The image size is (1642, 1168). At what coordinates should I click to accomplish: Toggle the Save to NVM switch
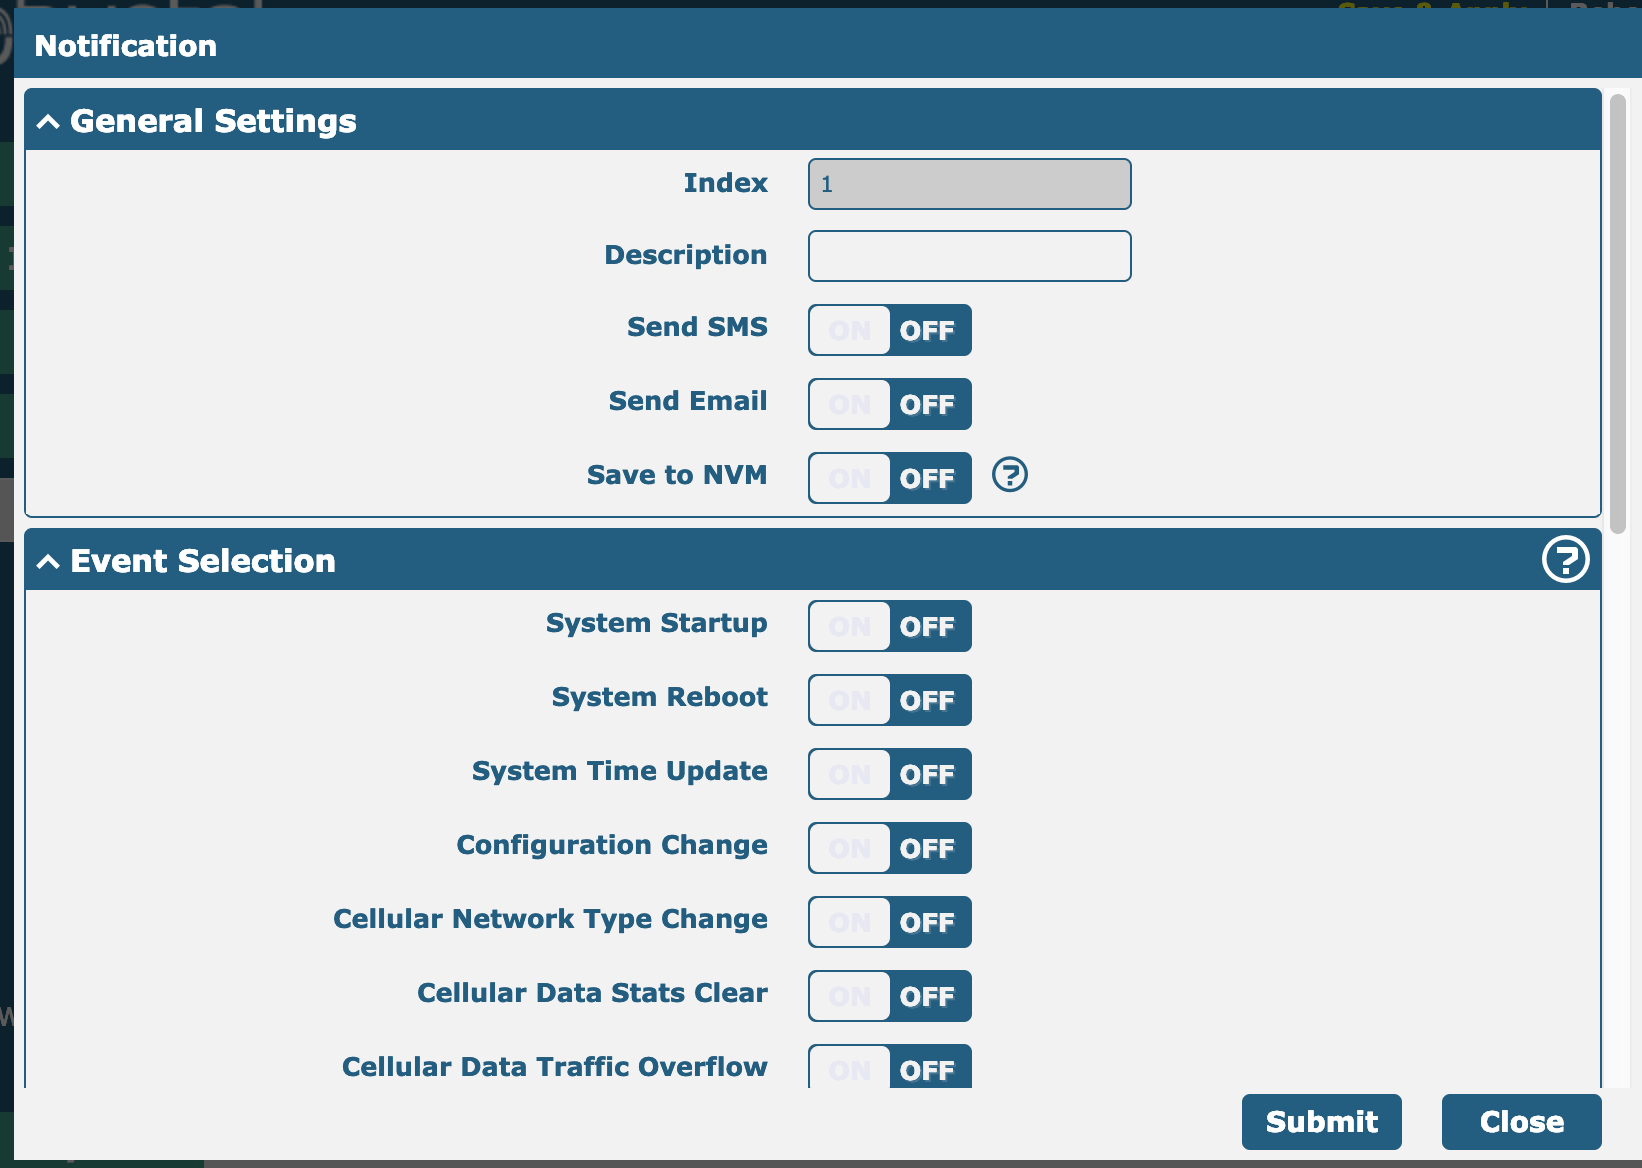[890, 478]
